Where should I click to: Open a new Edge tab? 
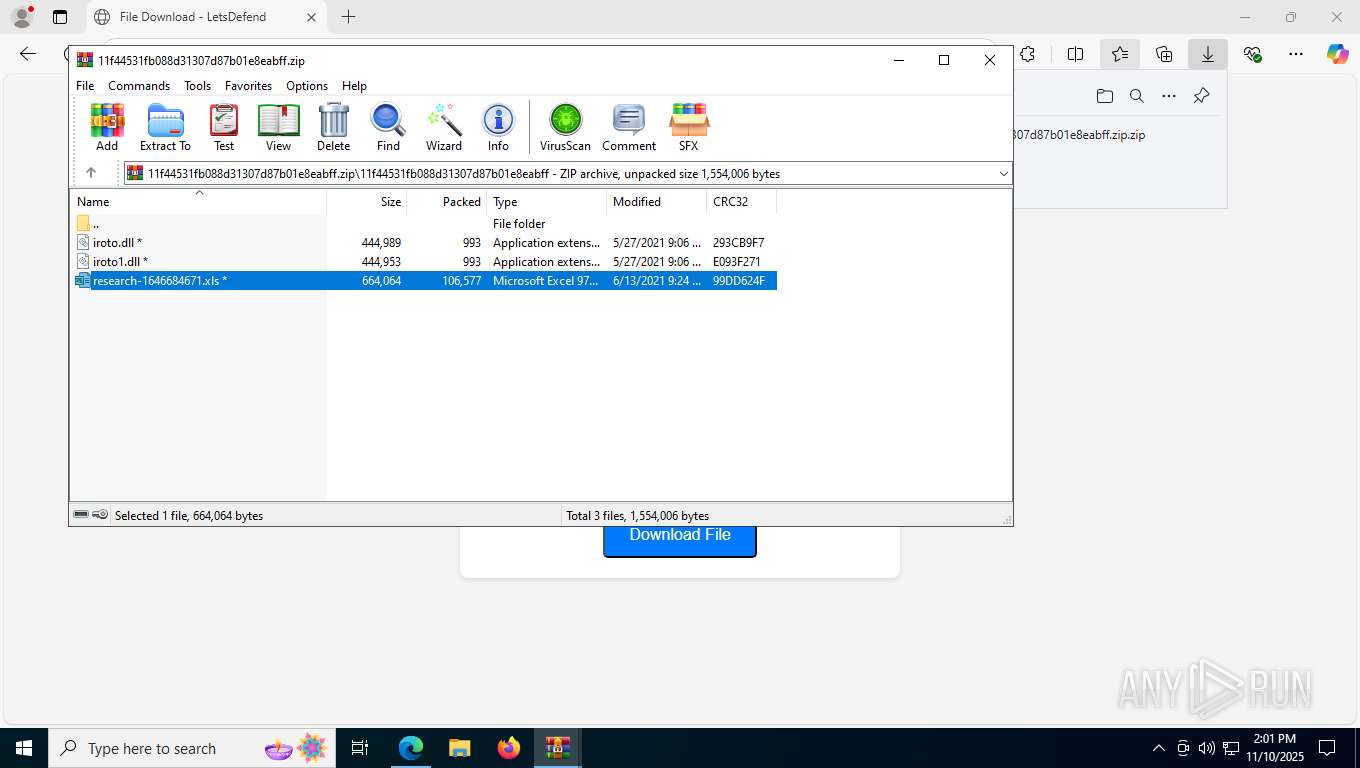click(348, 17)
